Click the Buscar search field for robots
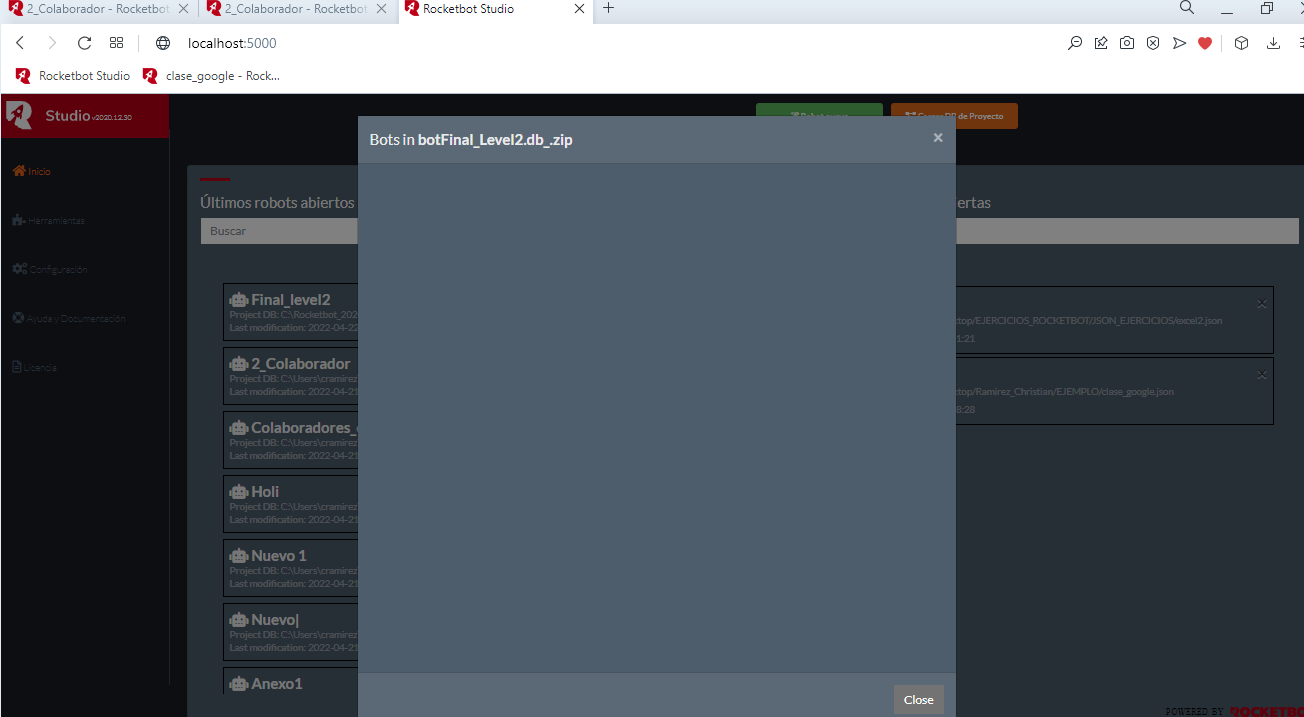Viewport: 1304px width, 717px height. pyautogui.click(x=280, y=231)
